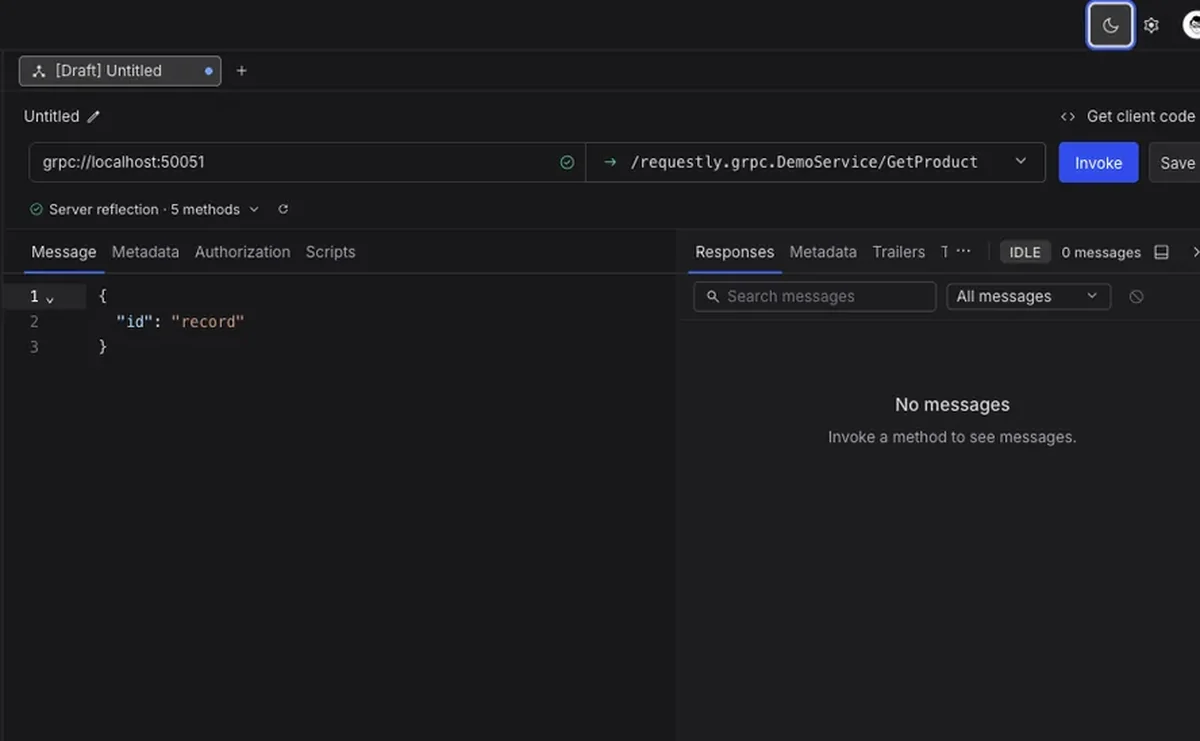Show more response tabs via the ellipsis
Image resolution: width=1200 pixels, height=741 pixels.
(x=963, y=251)
